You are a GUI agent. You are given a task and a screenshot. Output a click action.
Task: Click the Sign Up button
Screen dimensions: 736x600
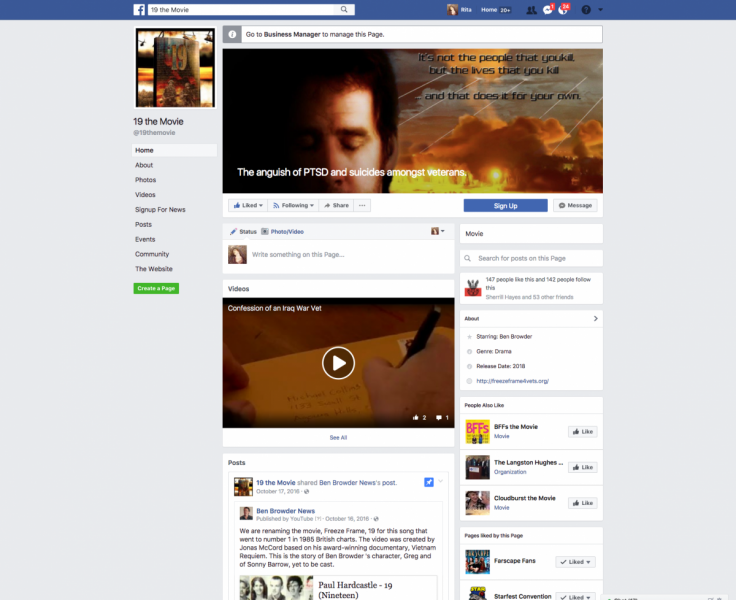coord(506,206)
